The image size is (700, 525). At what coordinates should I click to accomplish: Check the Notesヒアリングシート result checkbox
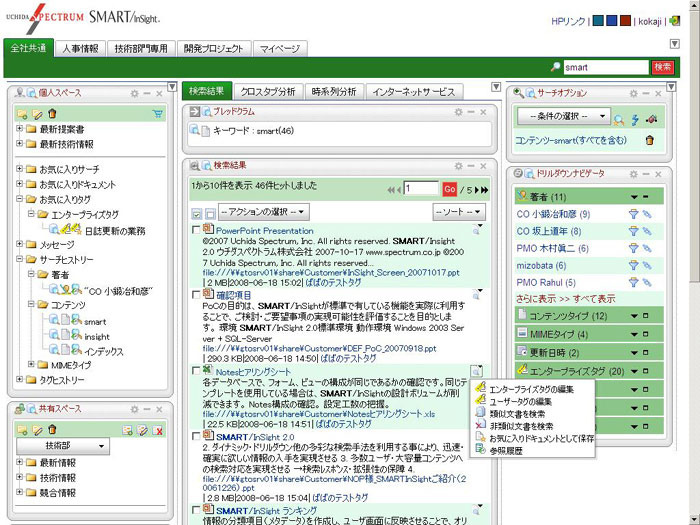tap(196, 371)
